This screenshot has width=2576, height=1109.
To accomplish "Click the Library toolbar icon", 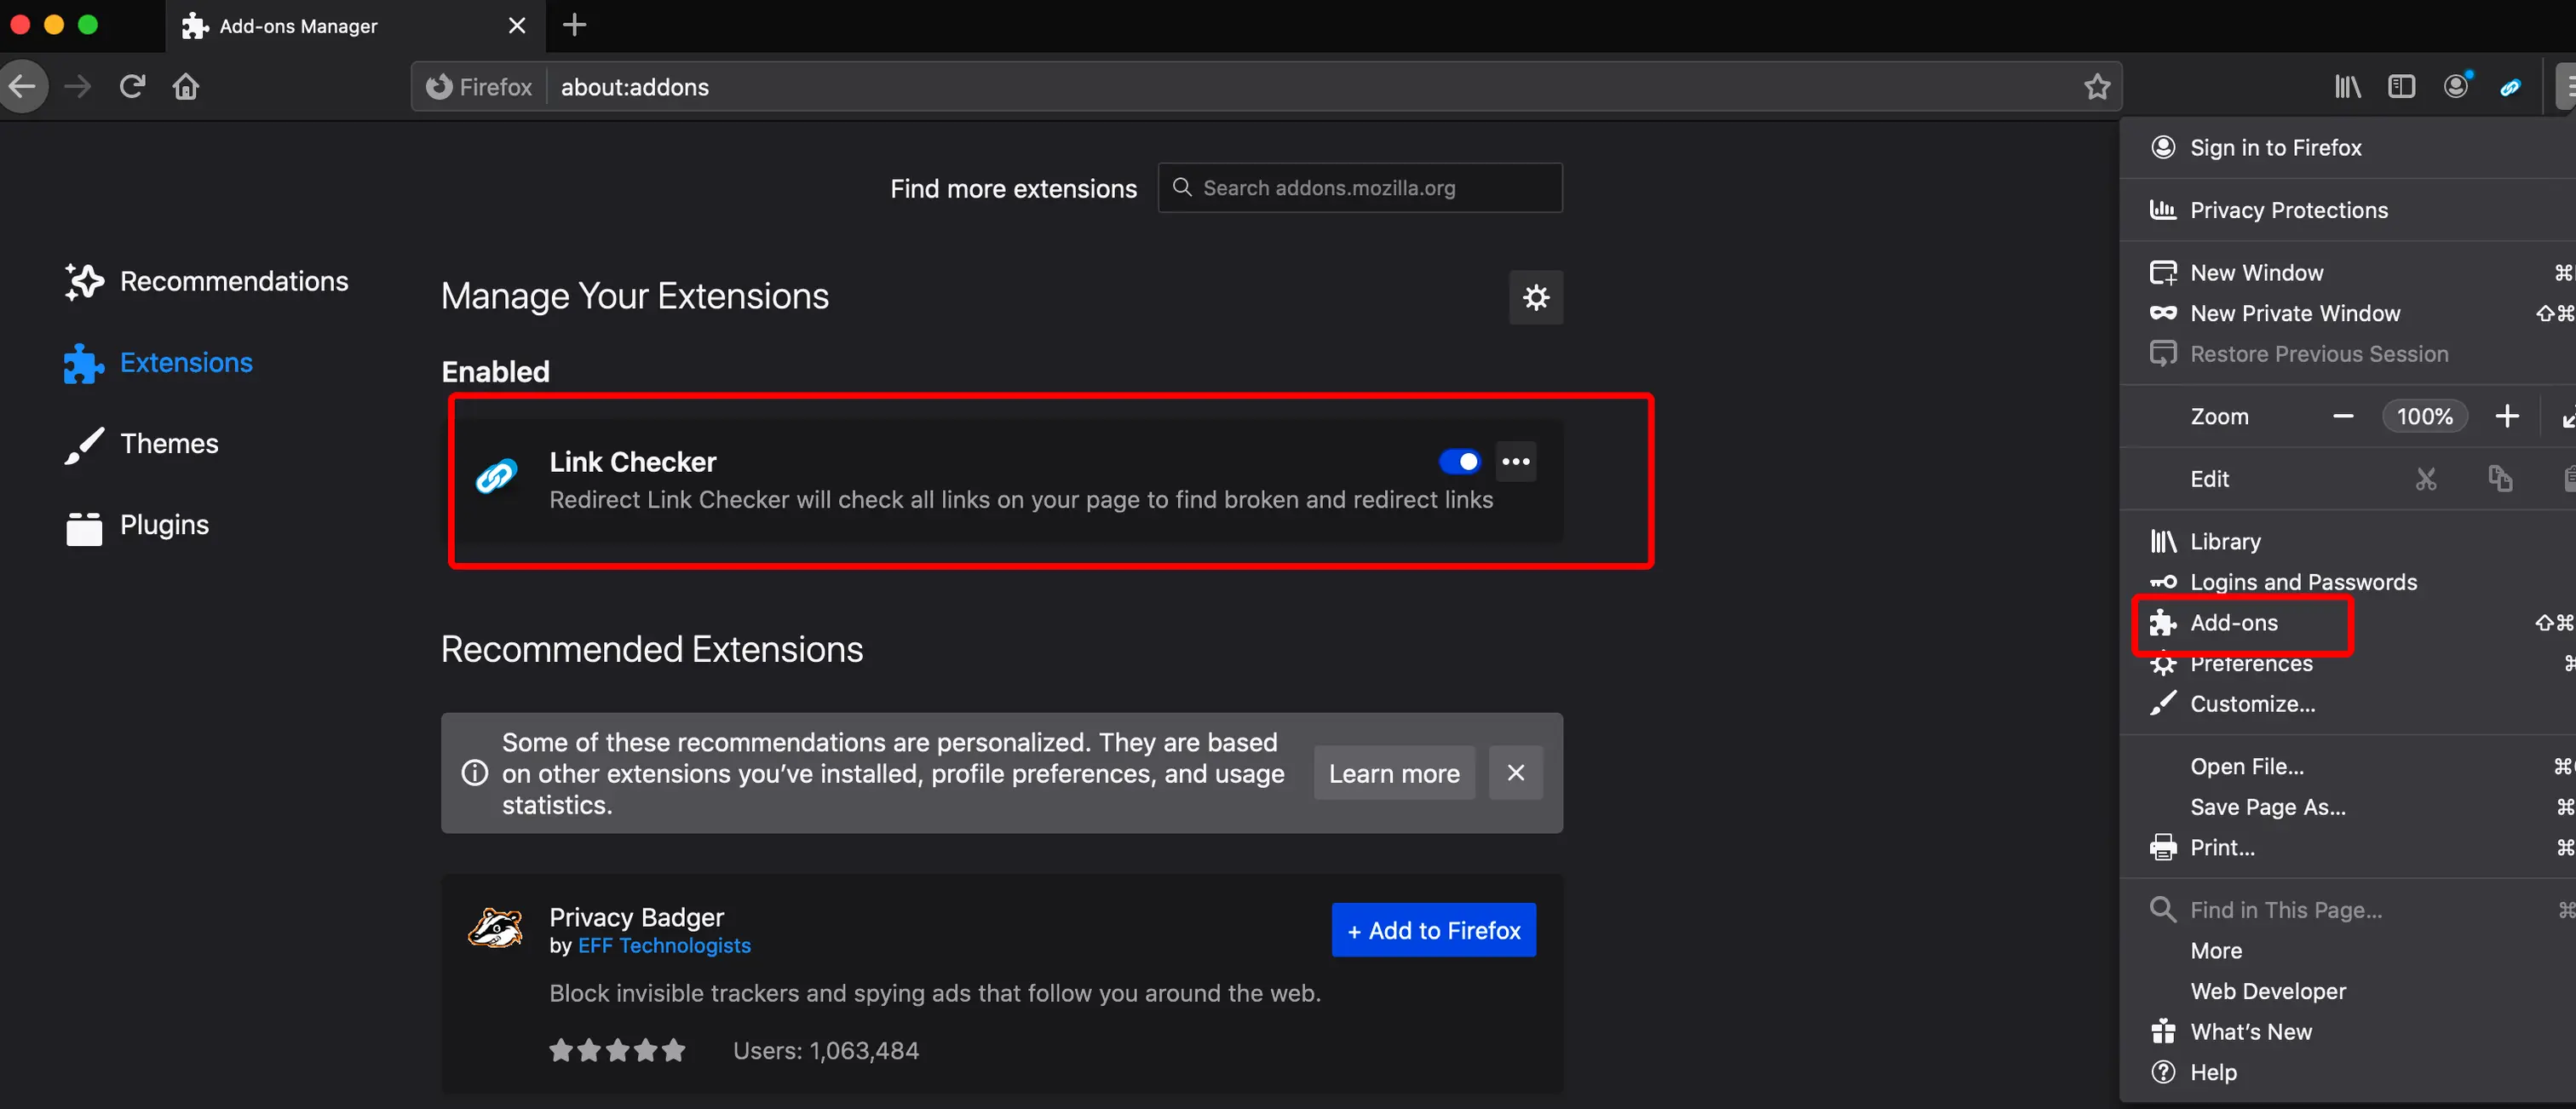I will 2346,87.
